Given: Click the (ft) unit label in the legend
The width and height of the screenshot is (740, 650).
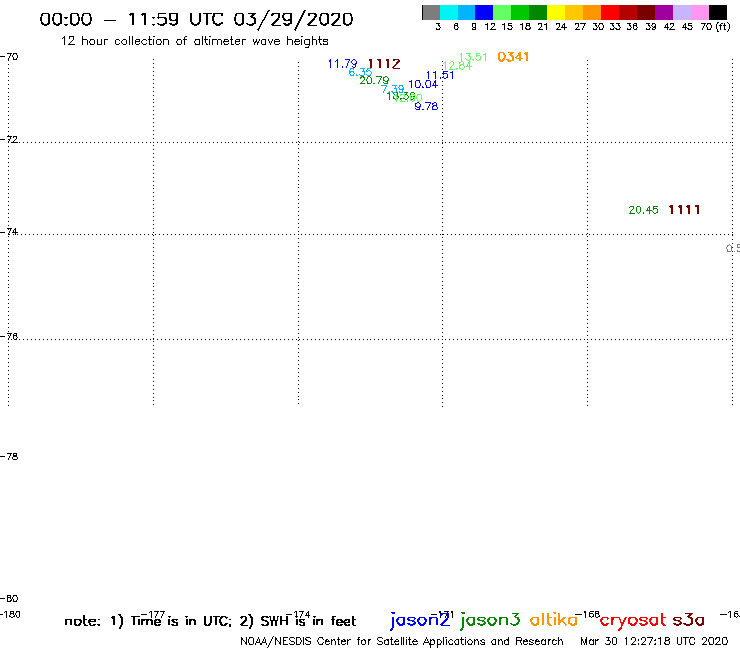Looking at the screenshot, I should [x=723, y=26].
